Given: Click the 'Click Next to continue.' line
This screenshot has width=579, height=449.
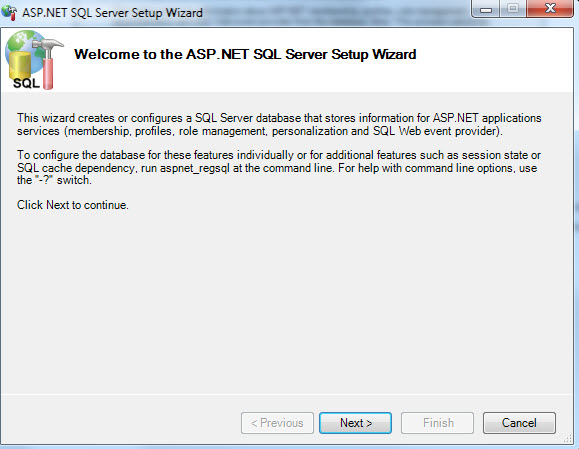Looking at the screenshot, I should pos(73,205).
